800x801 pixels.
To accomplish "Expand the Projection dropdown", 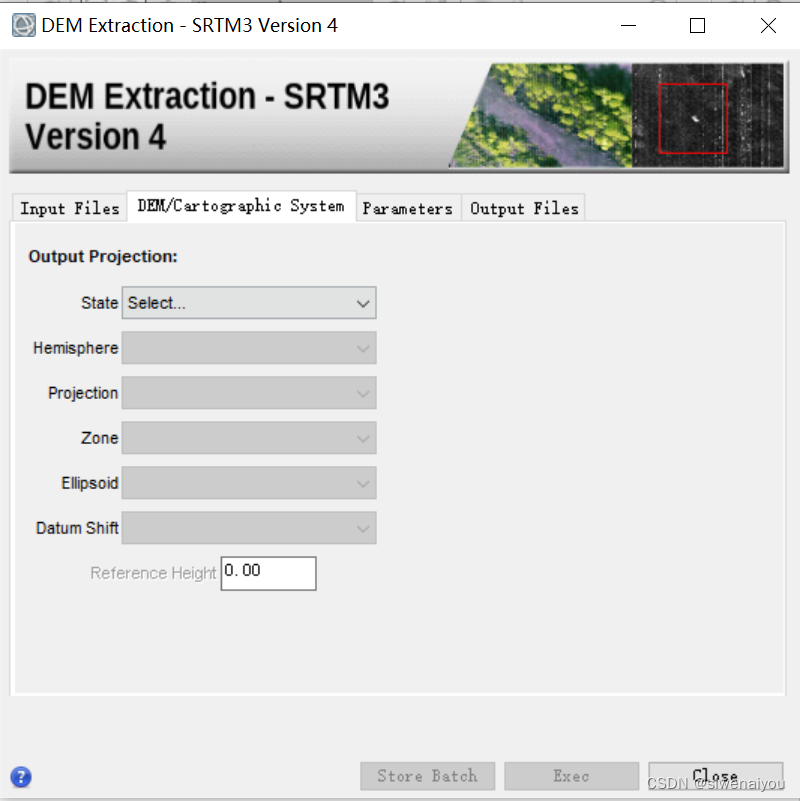I will [x=248, y=393].
